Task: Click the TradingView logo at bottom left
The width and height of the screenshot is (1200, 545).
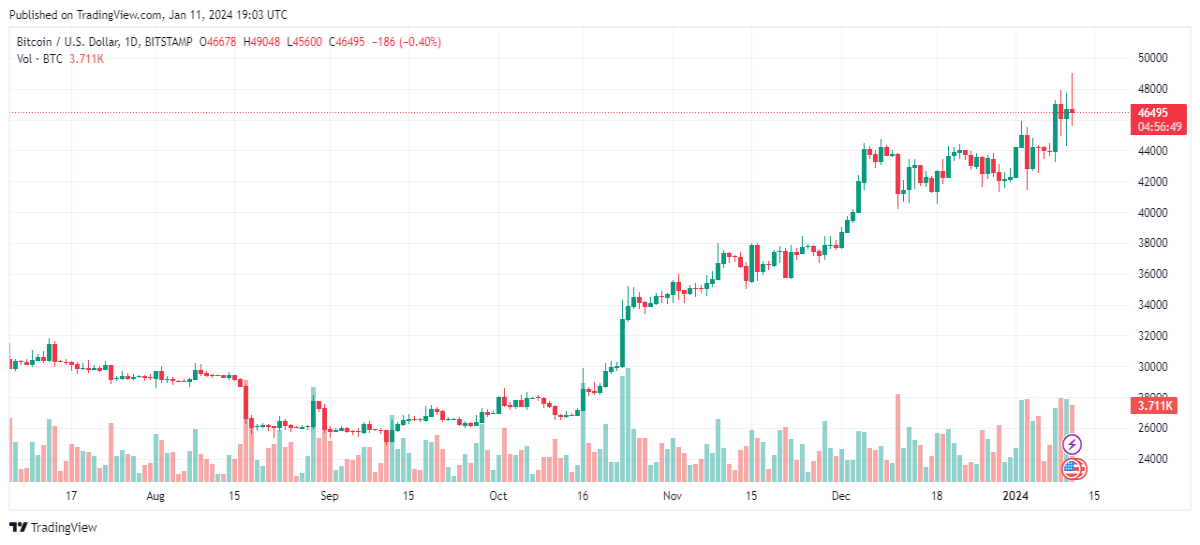Action: coord(54,527)
